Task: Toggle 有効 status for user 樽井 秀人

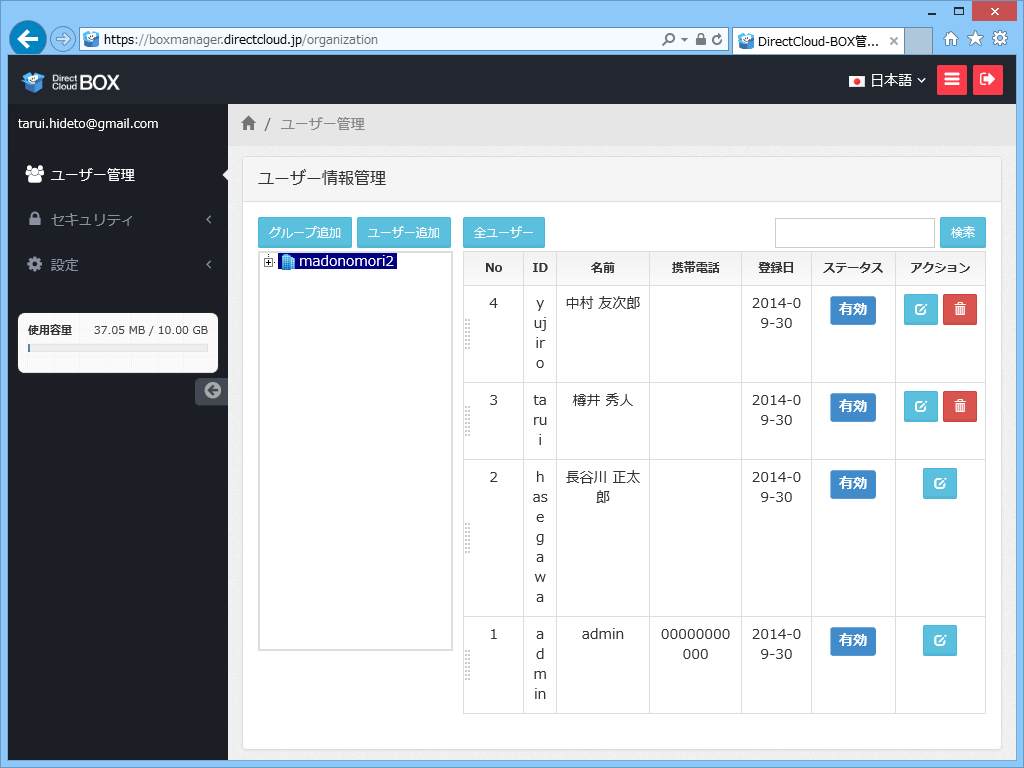Action: pos(852,406)
